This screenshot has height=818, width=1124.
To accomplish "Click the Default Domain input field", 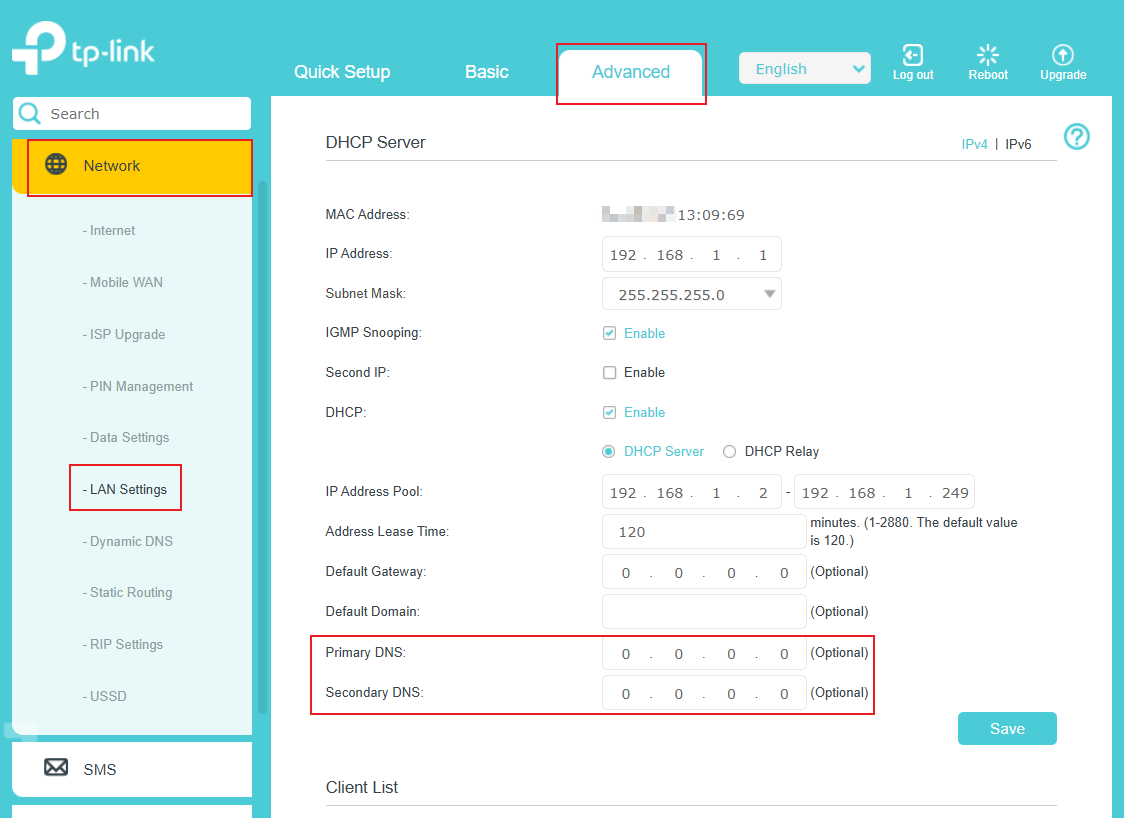I will pyautogui.click(x=703, y=611).
